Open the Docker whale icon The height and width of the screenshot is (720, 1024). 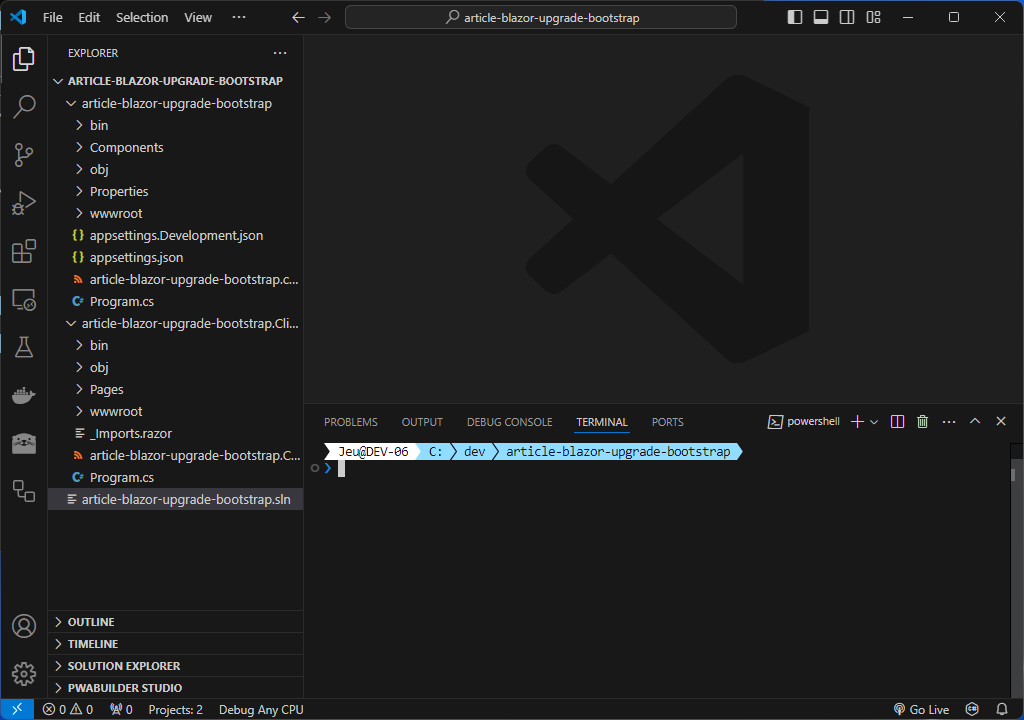point(24,395)
